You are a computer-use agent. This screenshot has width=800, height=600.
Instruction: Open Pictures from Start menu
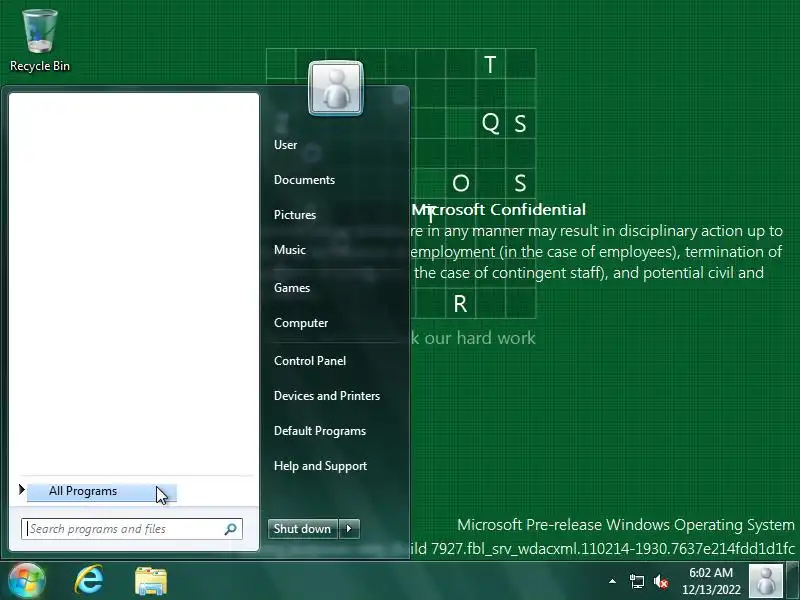[x=295, y=215]
